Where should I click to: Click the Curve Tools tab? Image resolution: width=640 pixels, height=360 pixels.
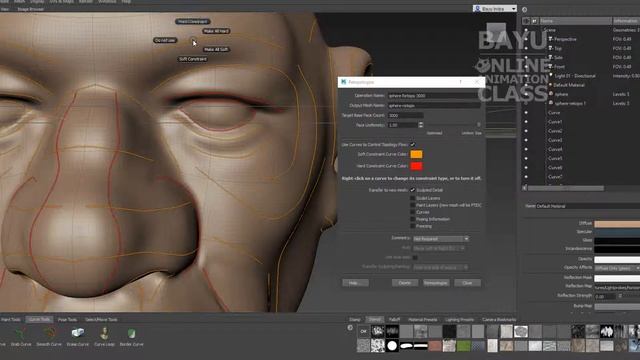[x=39, y=320]
